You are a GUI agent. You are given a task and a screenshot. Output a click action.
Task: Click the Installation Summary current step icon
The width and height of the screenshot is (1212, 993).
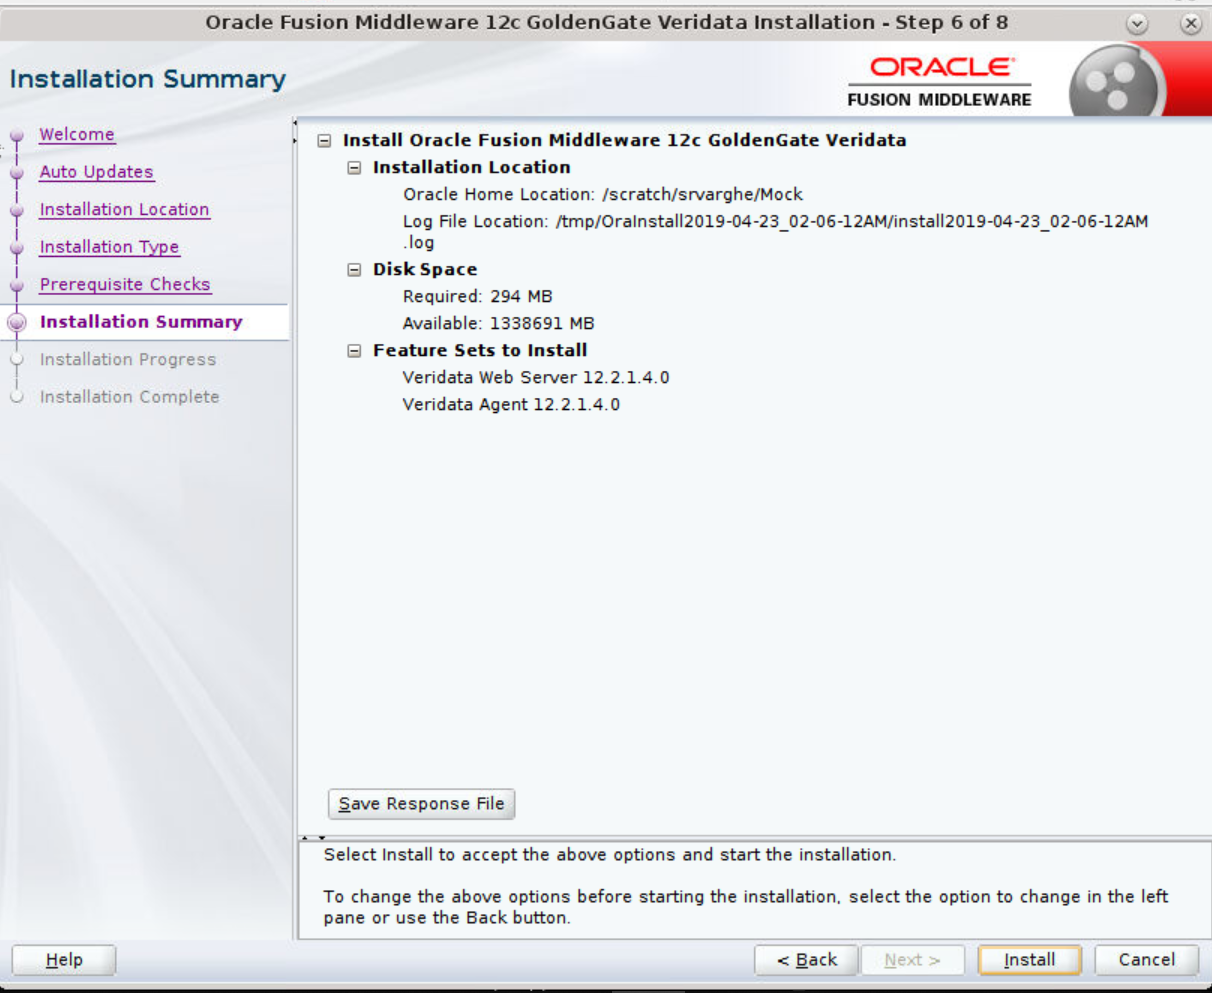point(16,322)
